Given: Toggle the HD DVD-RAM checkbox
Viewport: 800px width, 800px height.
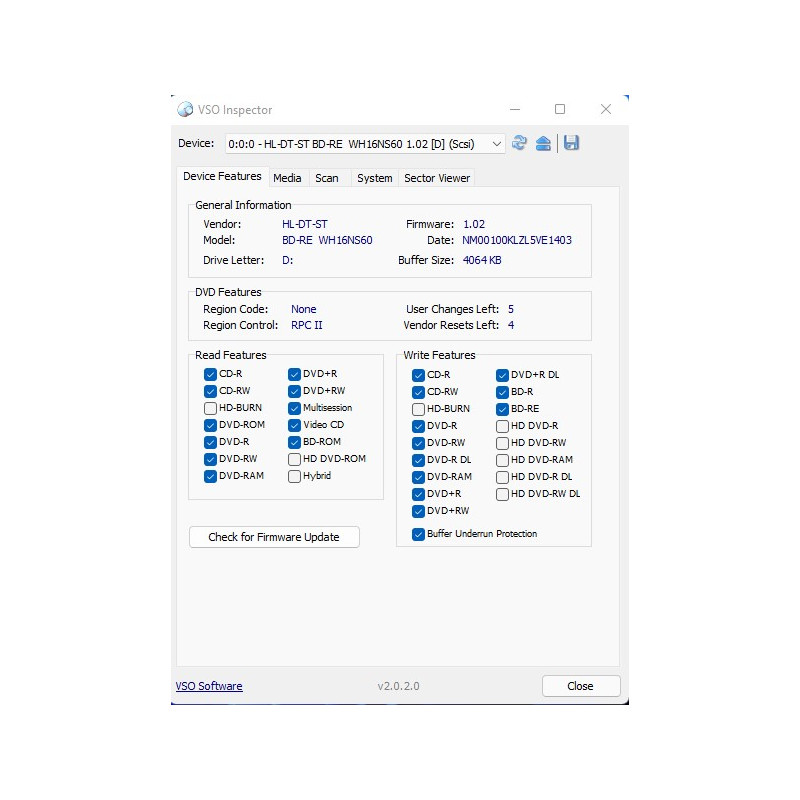Looking at the screenshot, I should click(502, 460).
